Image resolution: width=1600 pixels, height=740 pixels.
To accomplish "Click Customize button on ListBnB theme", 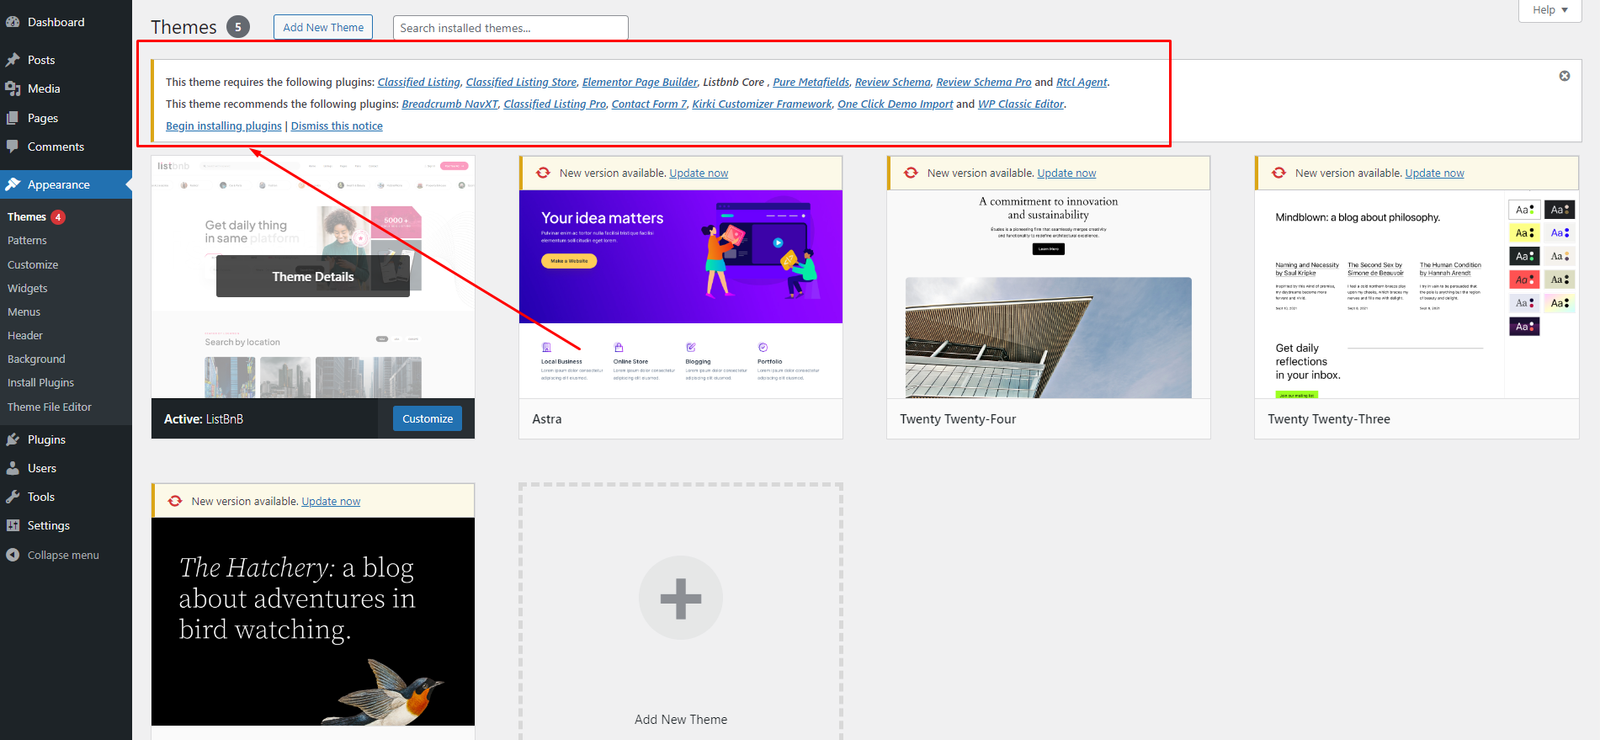I will point(428,419).
